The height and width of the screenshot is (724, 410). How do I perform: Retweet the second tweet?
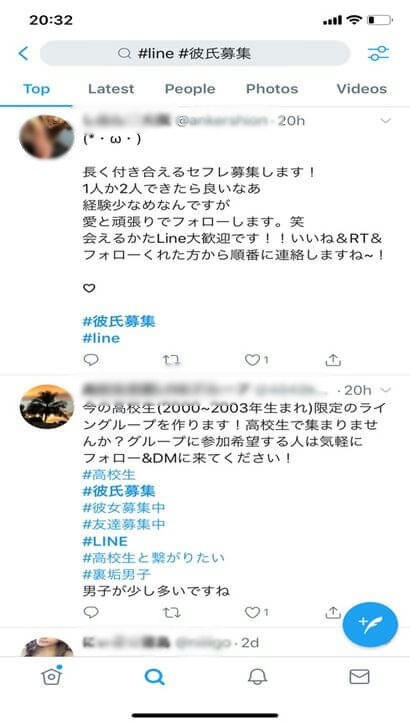tap(172, 612)
